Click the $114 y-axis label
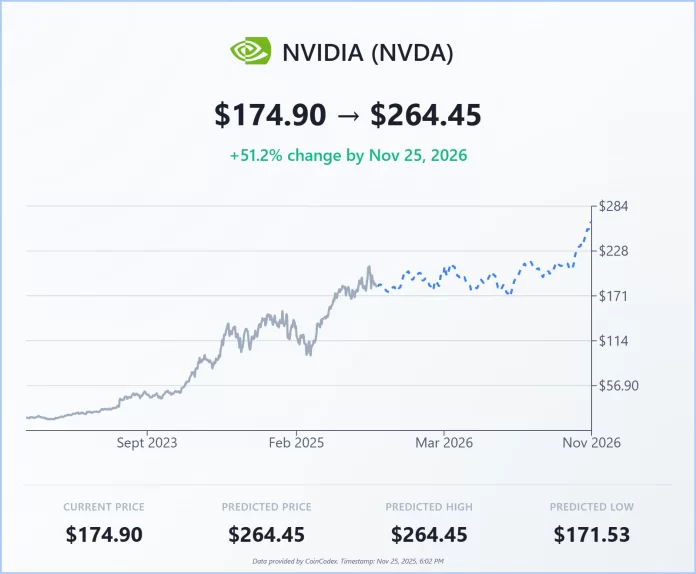The image size is (696, 574). click(612, 341)
